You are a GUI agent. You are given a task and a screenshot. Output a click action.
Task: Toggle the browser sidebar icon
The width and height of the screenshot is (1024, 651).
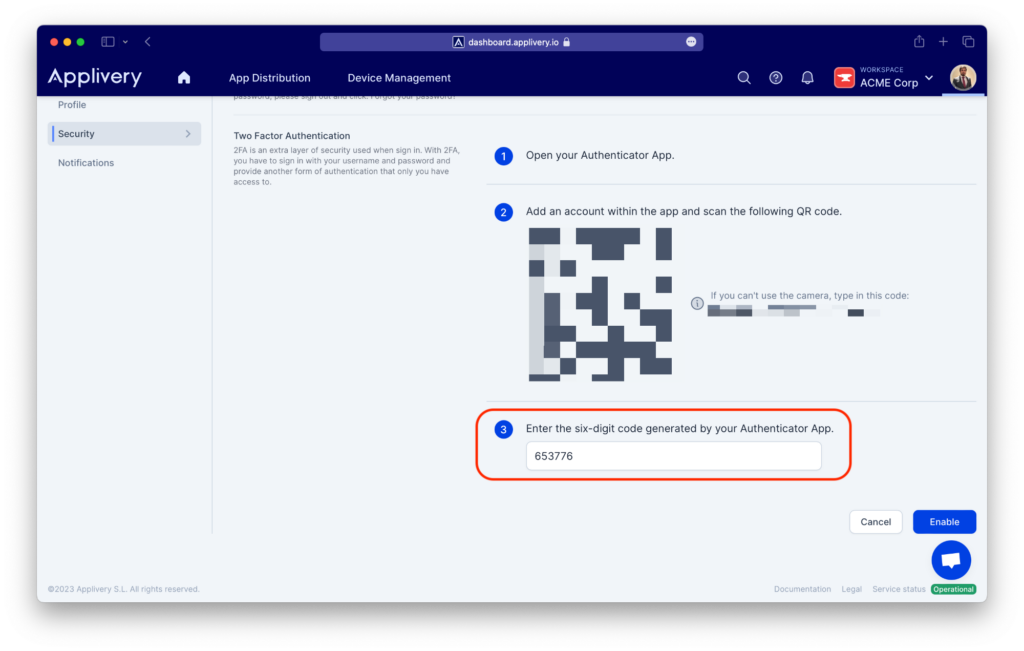pyautogui.click(x=108, y=42)
